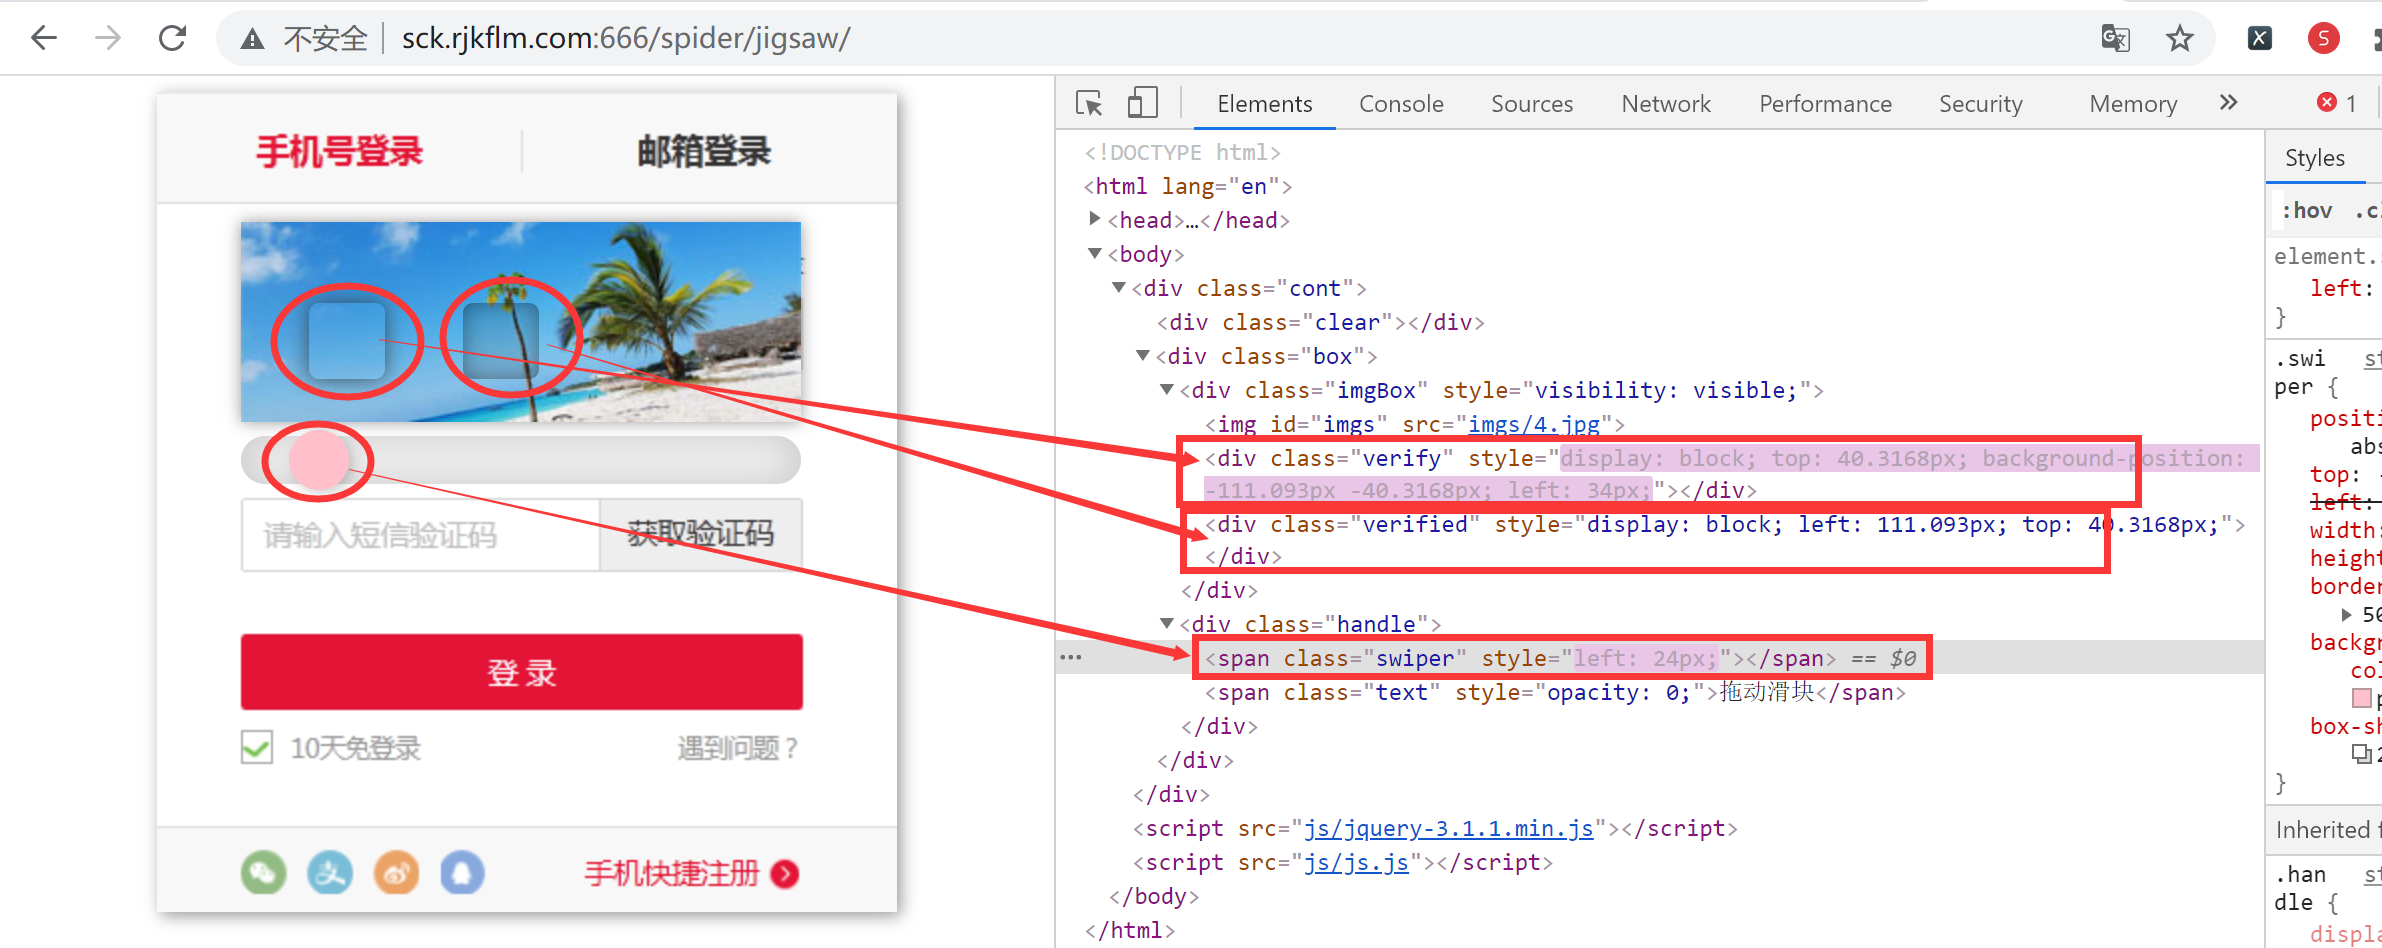Click the blue QQ login icon
The height and width of the screenshot is (948, 2382).
462,873
